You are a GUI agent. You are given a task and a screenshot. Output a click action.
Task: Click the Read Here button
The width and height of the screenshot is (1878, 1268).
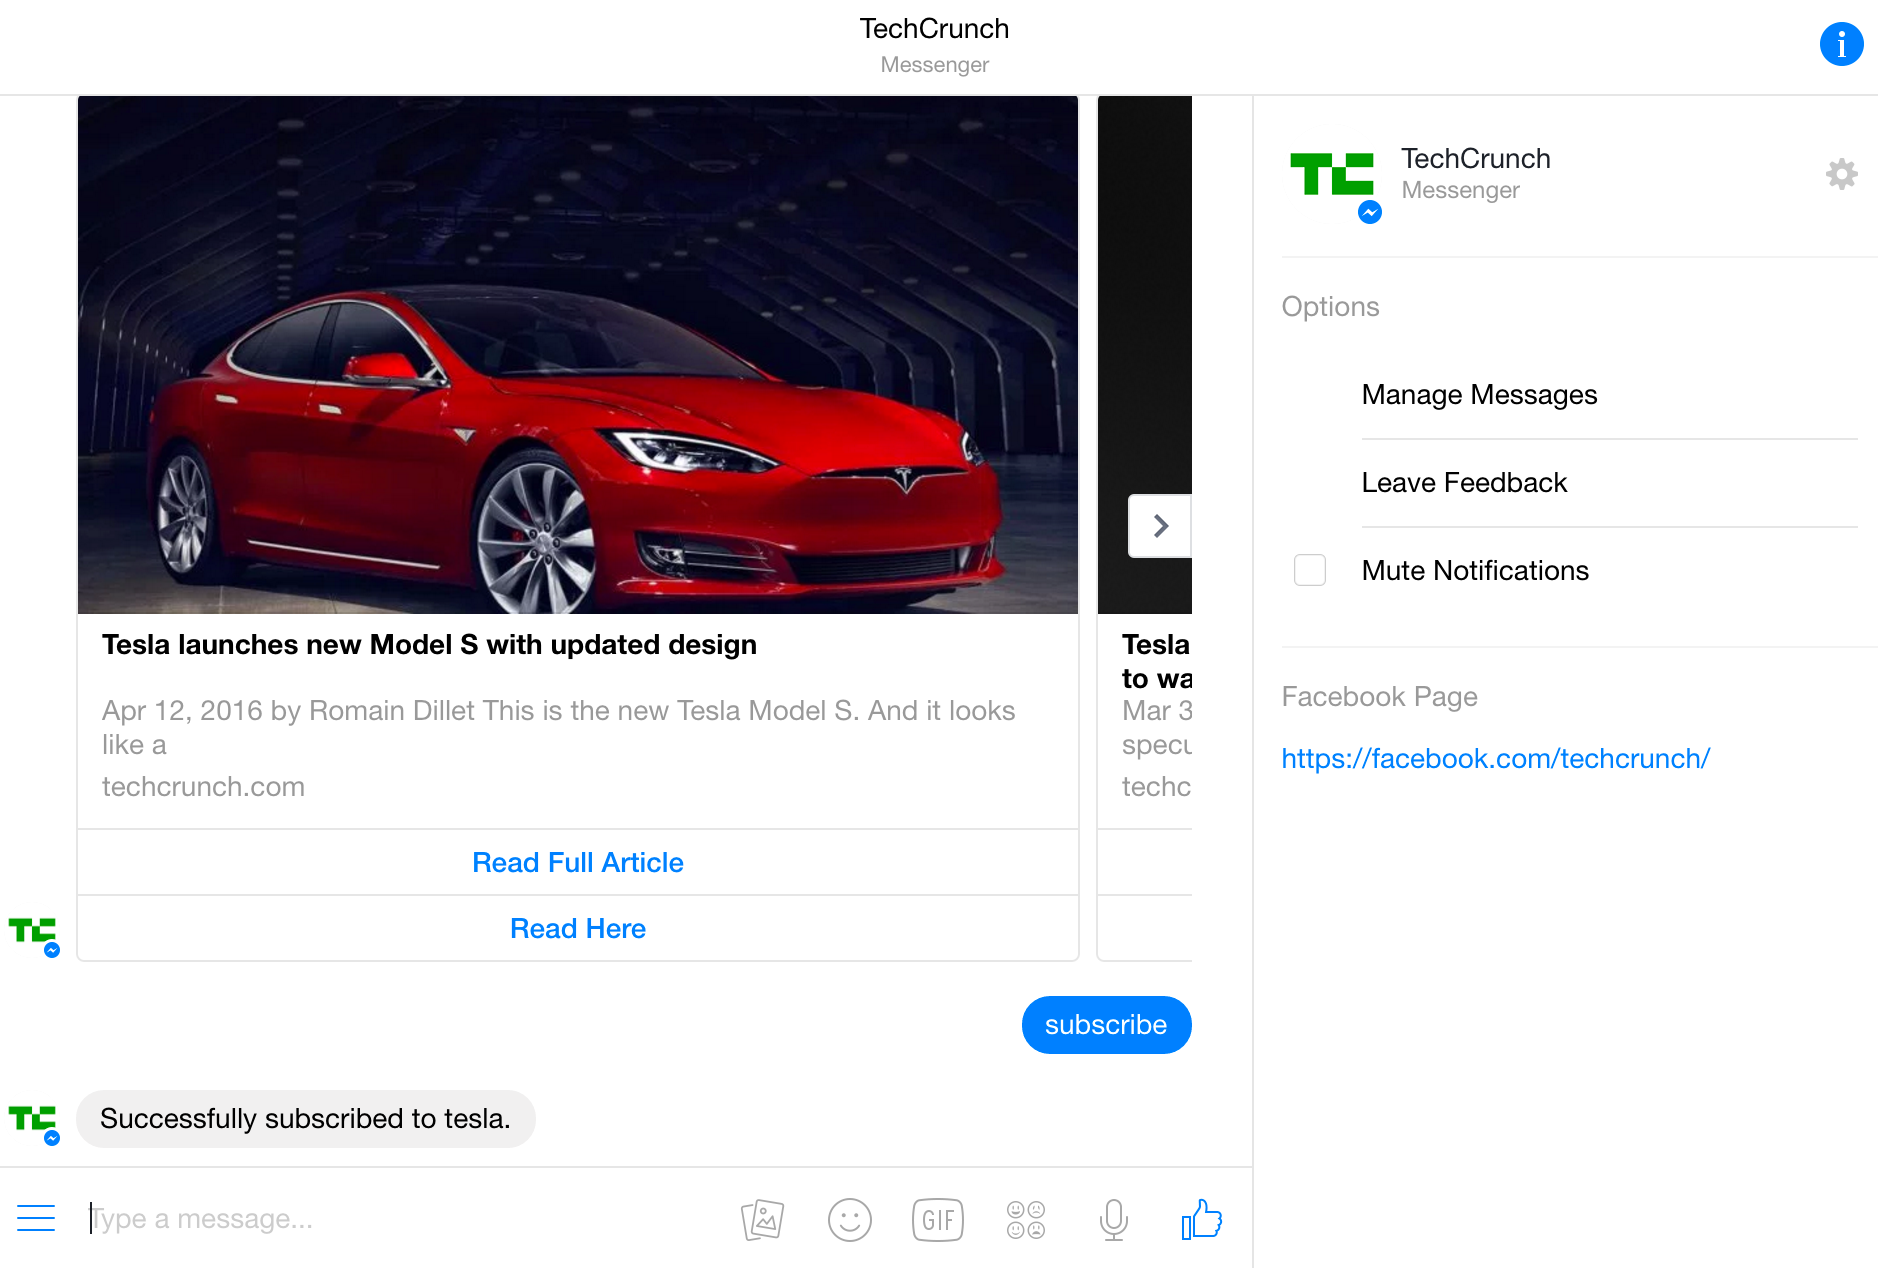pos(578,928)
